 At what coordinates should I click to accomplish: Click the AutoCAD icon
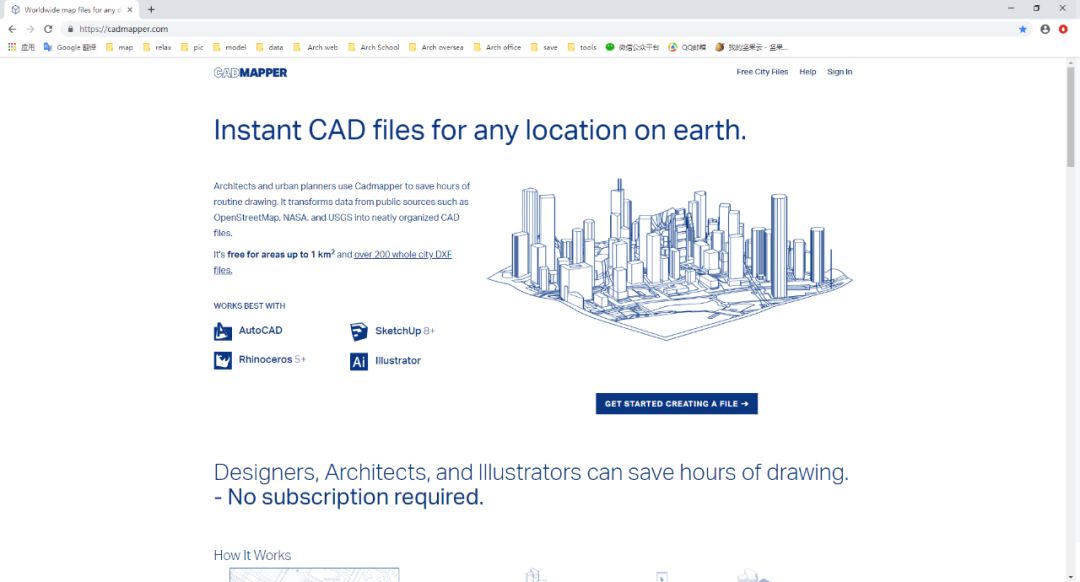click(x=222, y=331)
